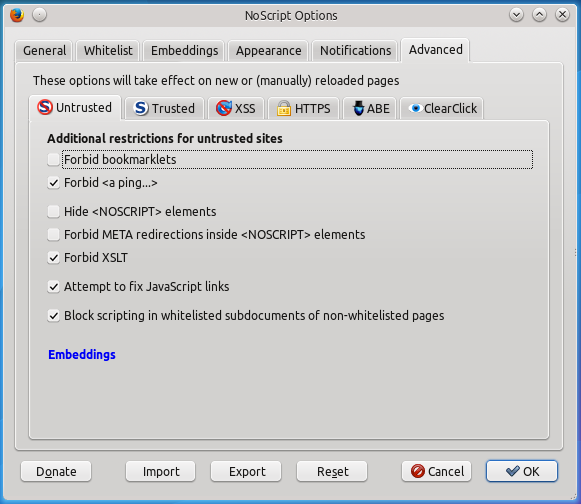The height and width of the screenshot is (504, 581).
Task: Click the Export button
Action: point(247,471)
